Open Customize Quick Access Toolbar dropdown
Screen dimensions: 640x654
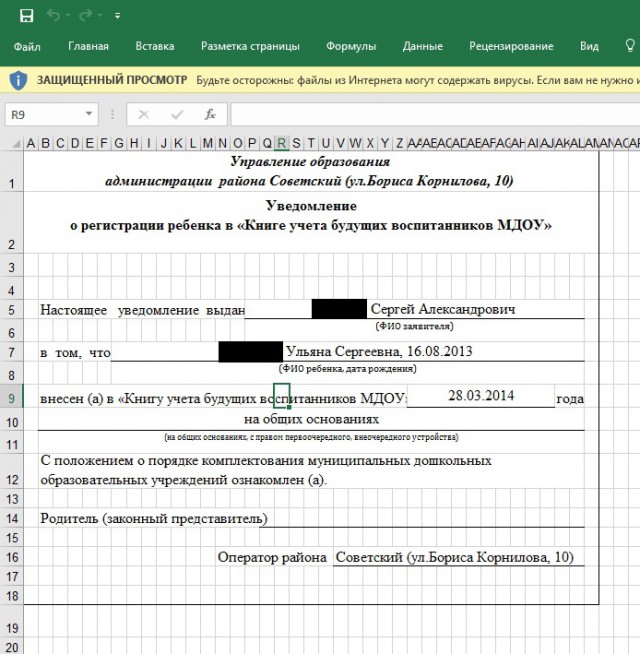118,15
